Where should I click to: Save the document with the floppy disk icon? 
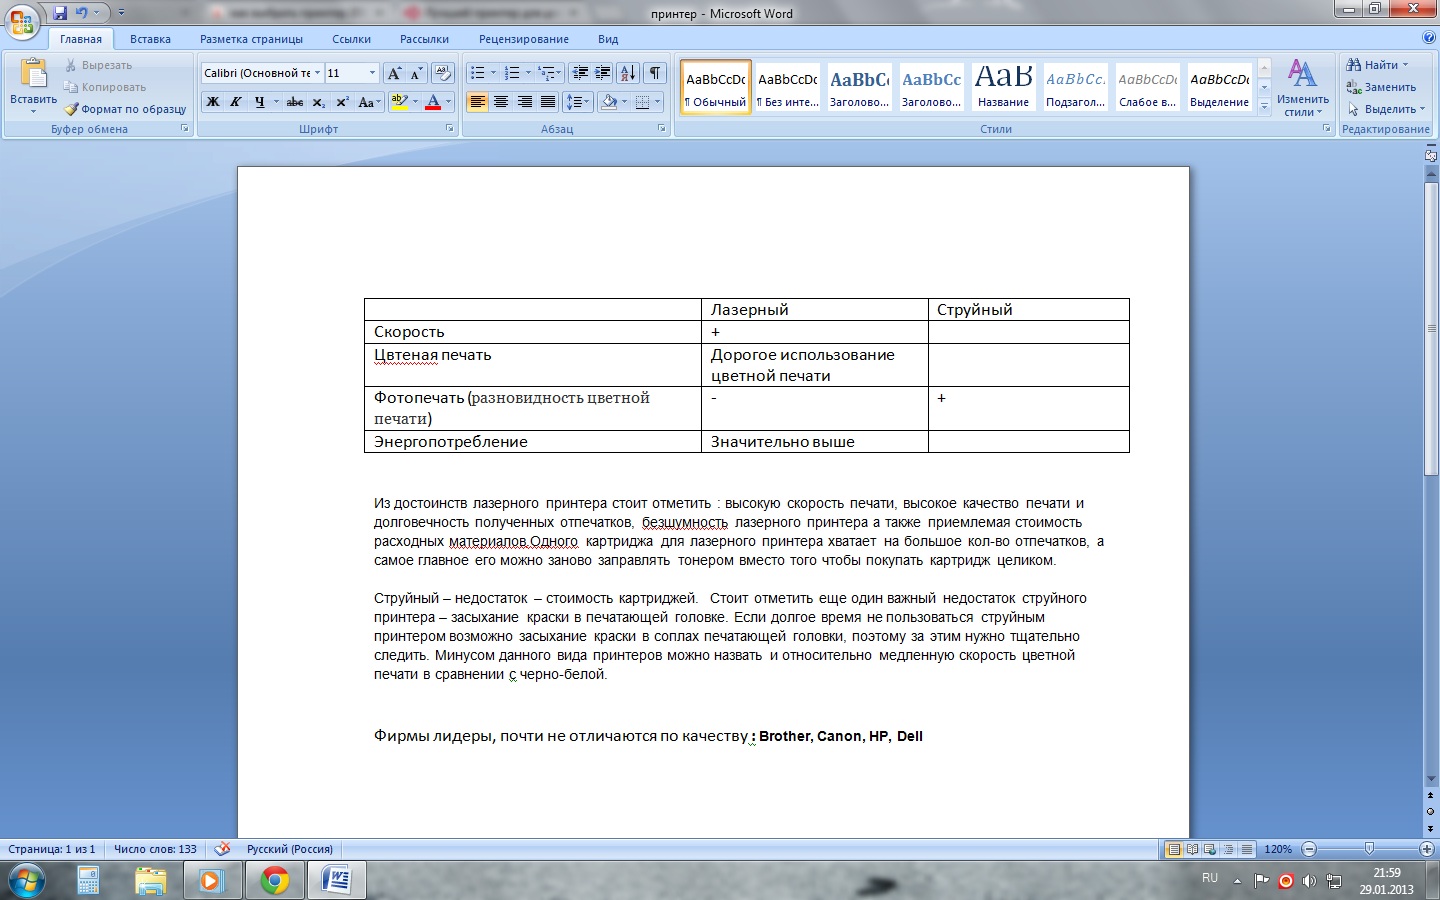(60, 13)
